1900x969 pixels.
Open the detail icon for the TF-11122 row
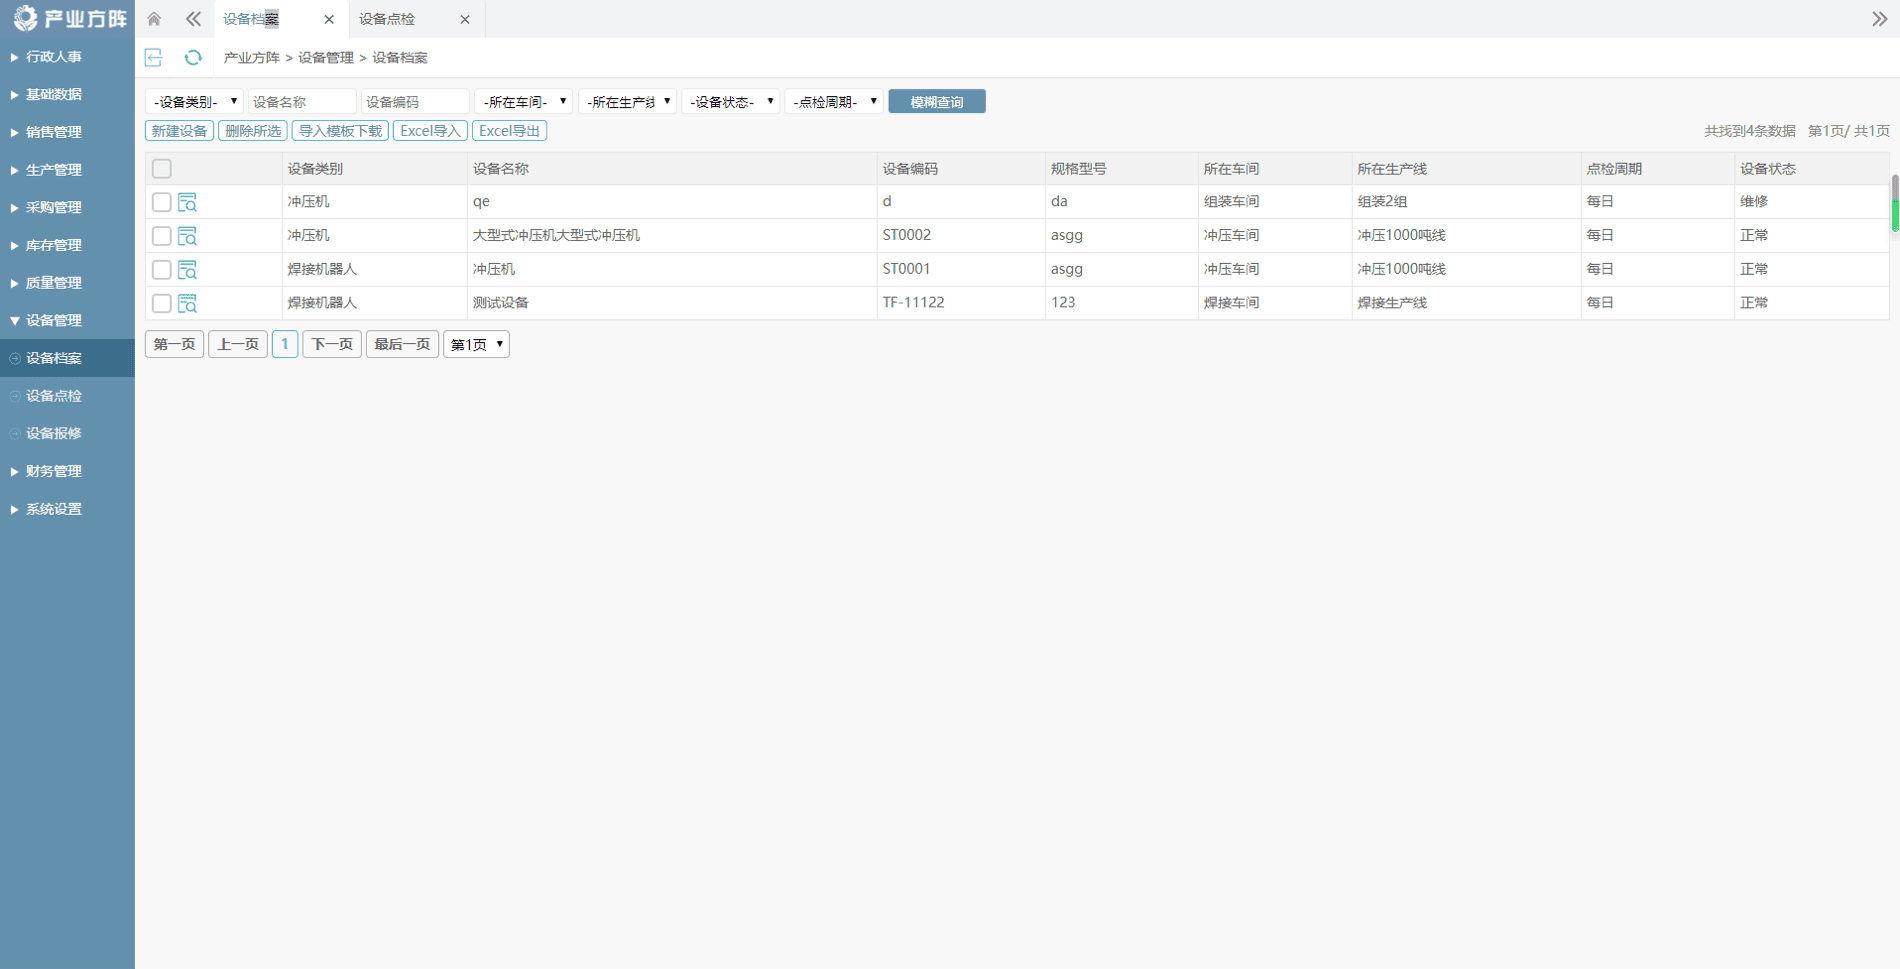[x=187, y=303]
